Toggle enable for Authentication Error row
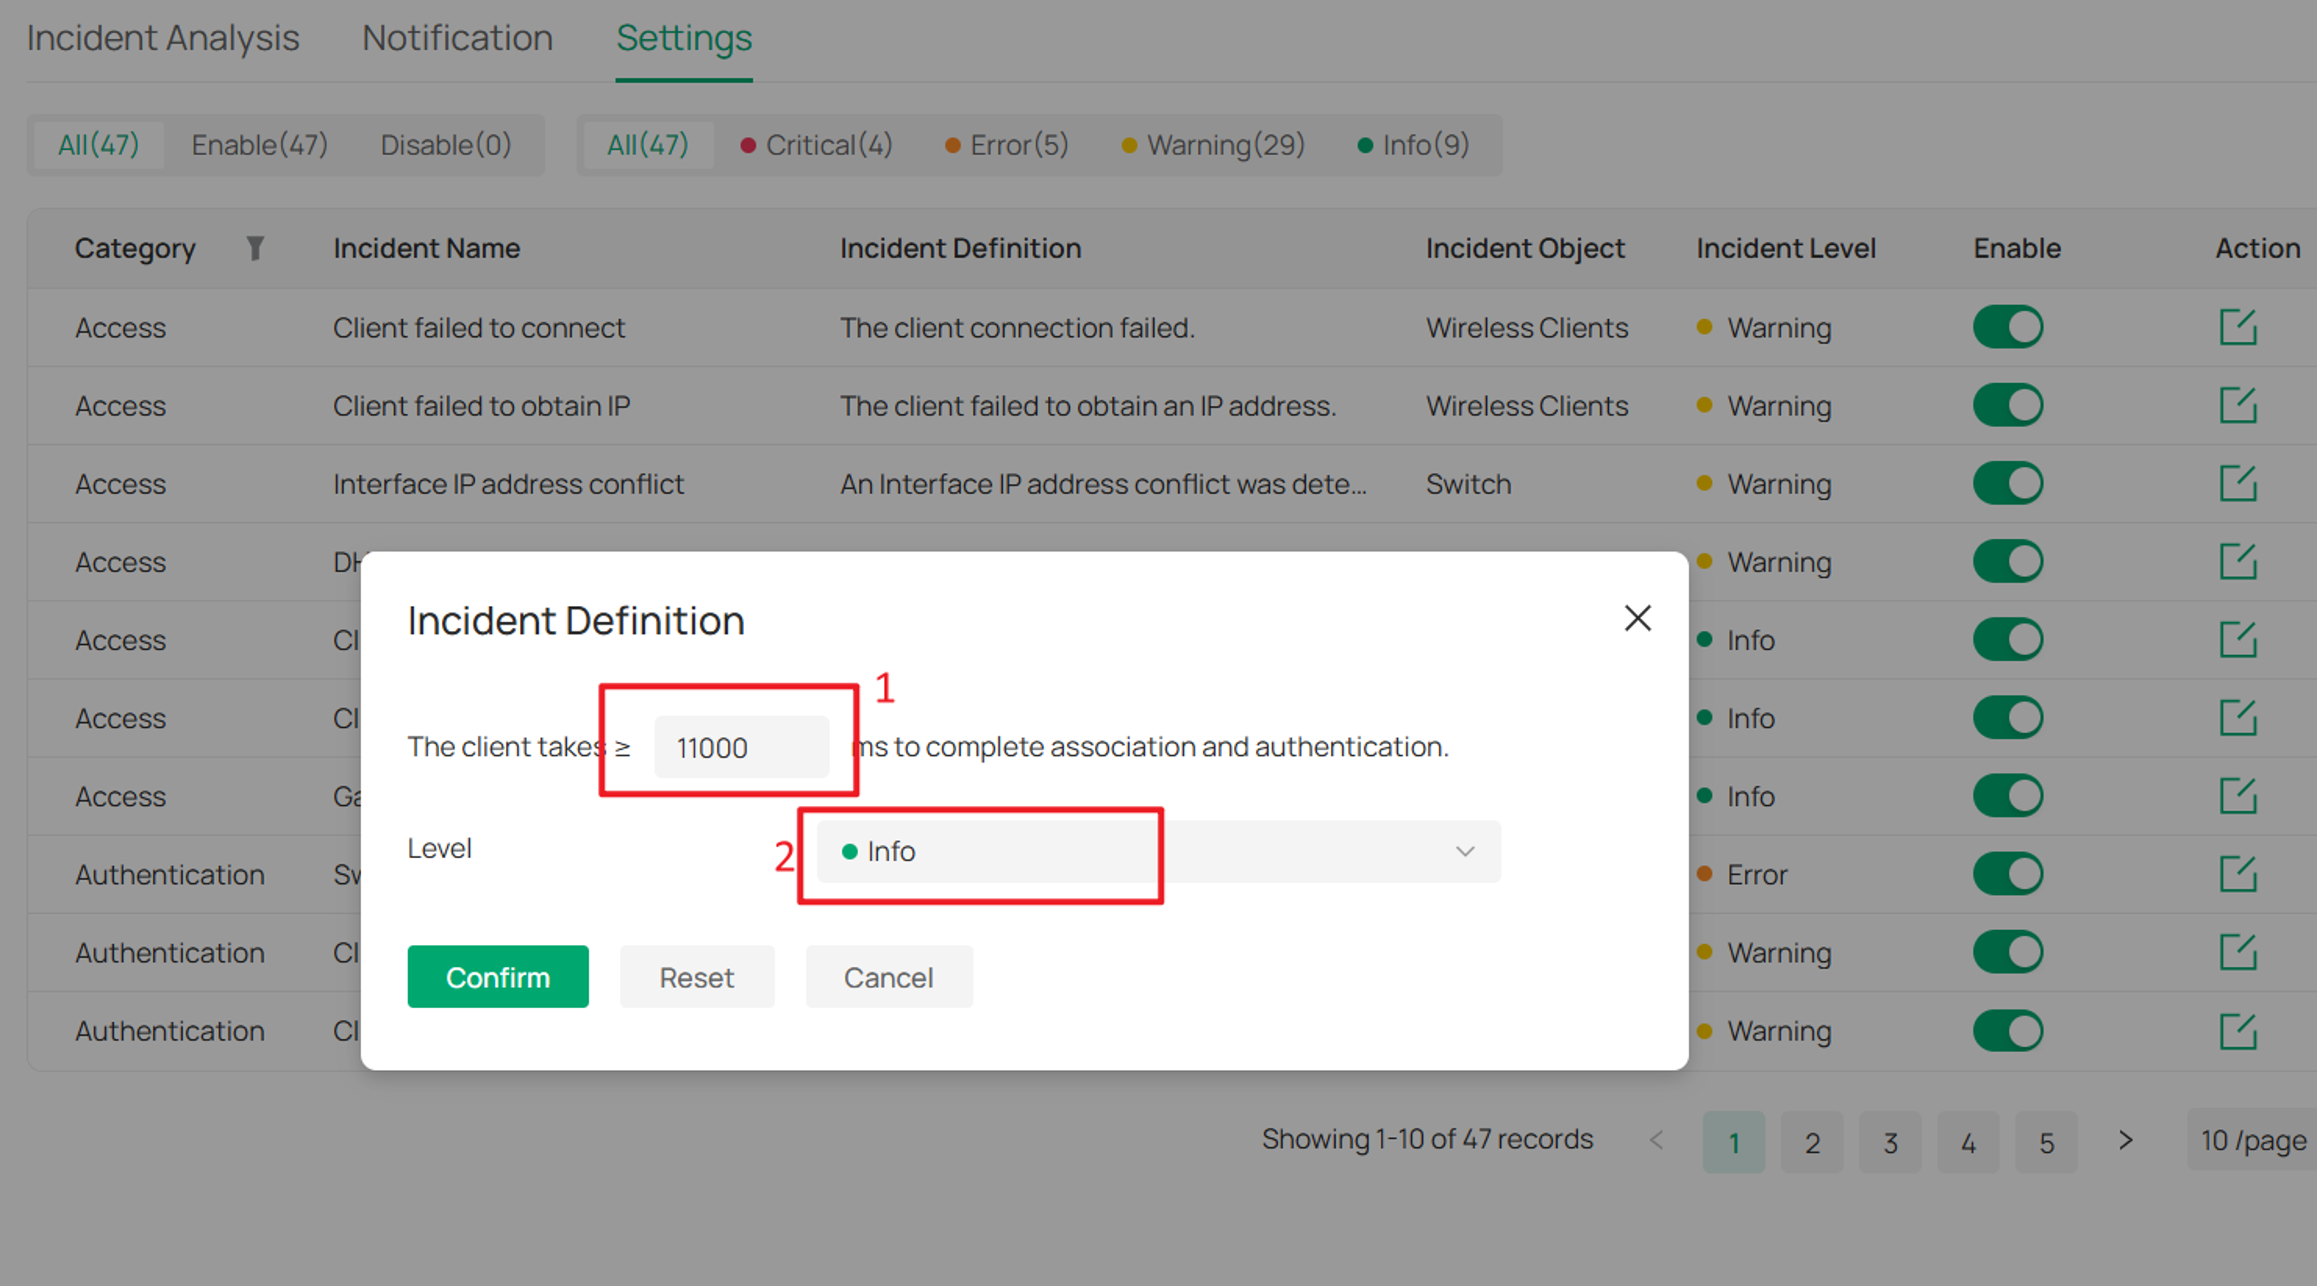The width and height of the screenshot is (2317, 1286). coord(2008,873)
